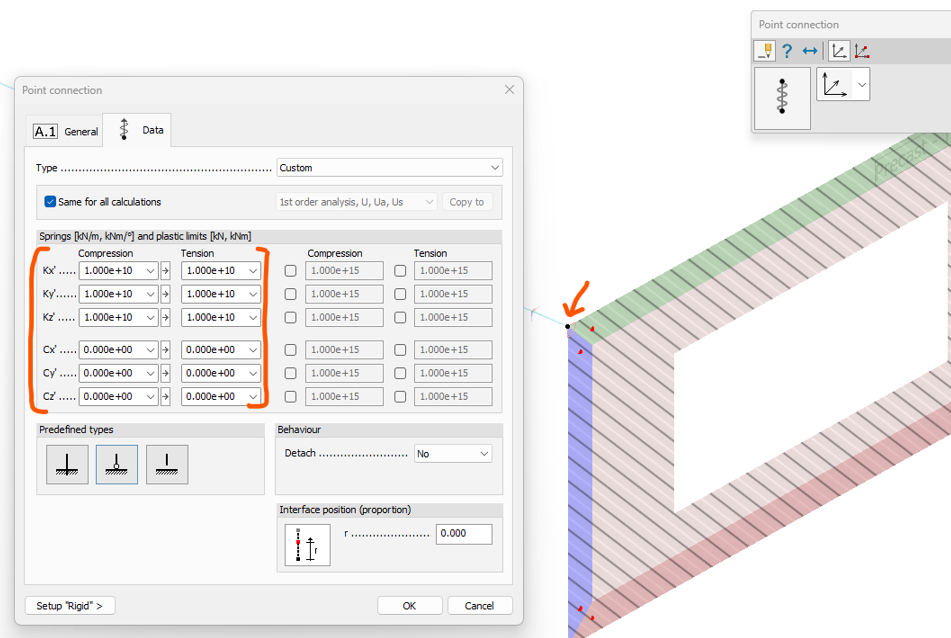This screenshot has height=638, width=951.
Task: Select the Data tab
Action: (137, 130)
